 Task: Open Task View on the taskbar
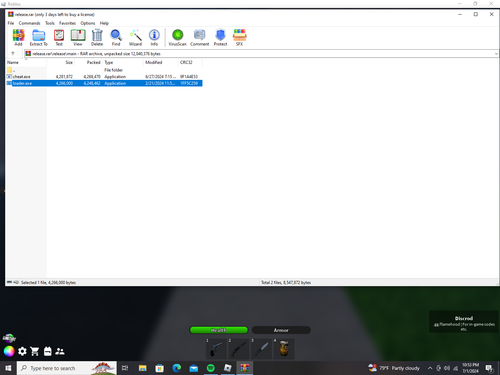(125, 368)
